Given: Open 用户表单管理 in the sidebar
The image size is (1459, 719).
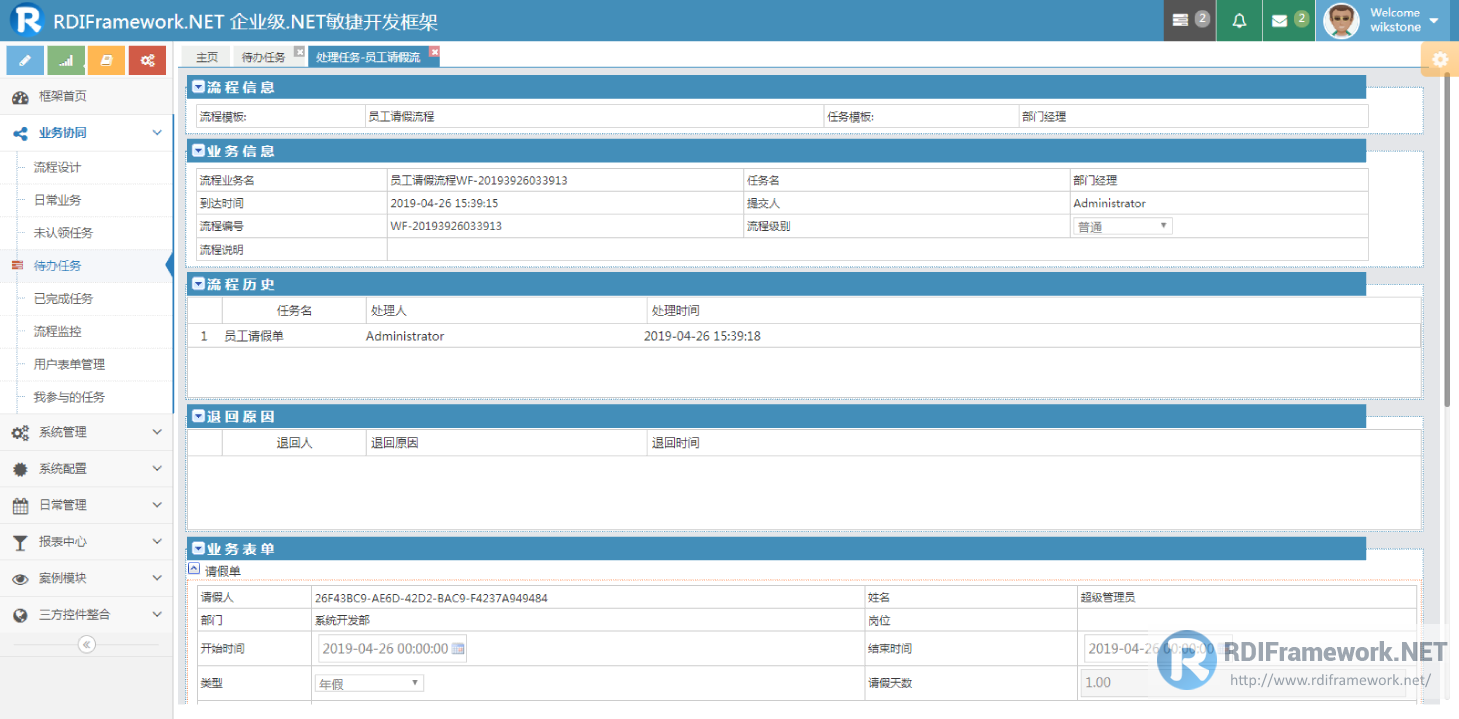Looking at the screenshot, I should pos(69,364).
